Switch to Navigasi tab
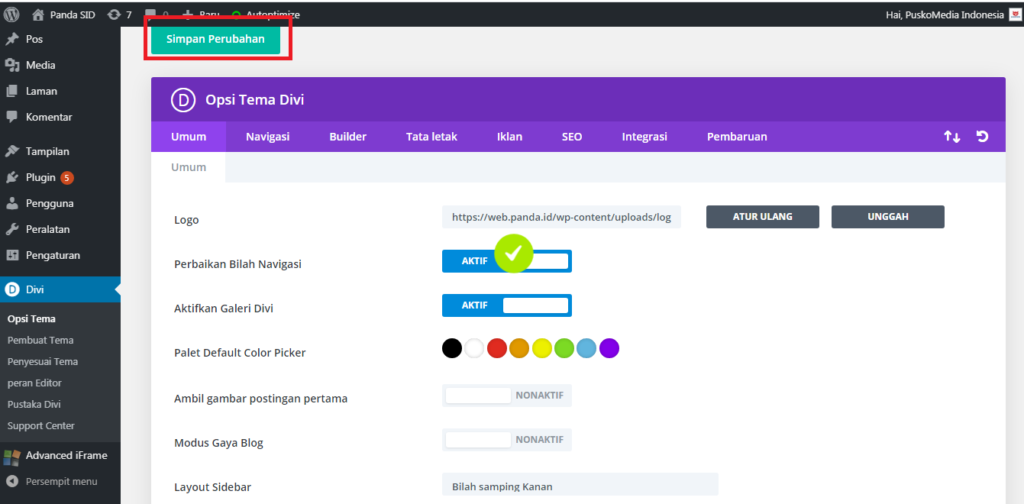1024x504 pixels. coord(268,137)
